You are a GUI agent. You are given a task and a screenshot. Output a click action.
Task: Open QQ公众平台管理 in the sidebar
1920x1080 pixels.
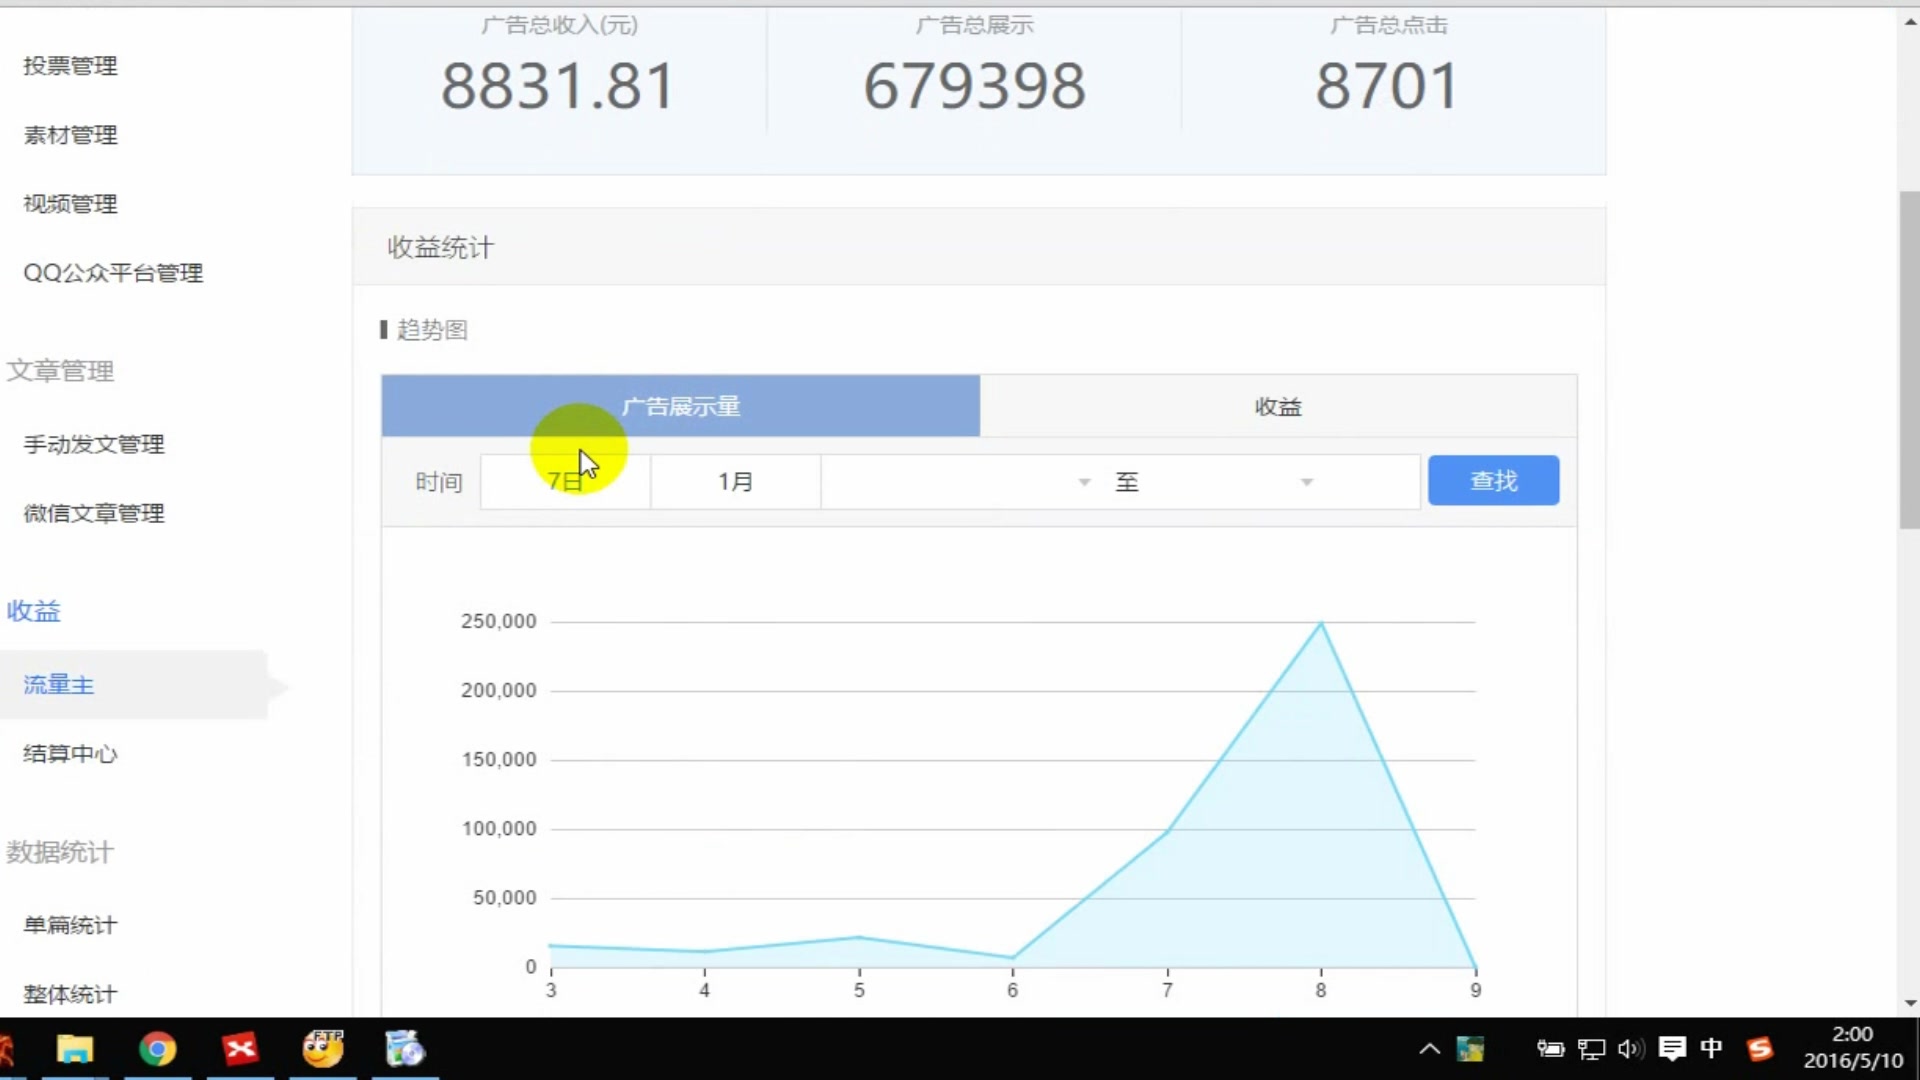[113, 273]
